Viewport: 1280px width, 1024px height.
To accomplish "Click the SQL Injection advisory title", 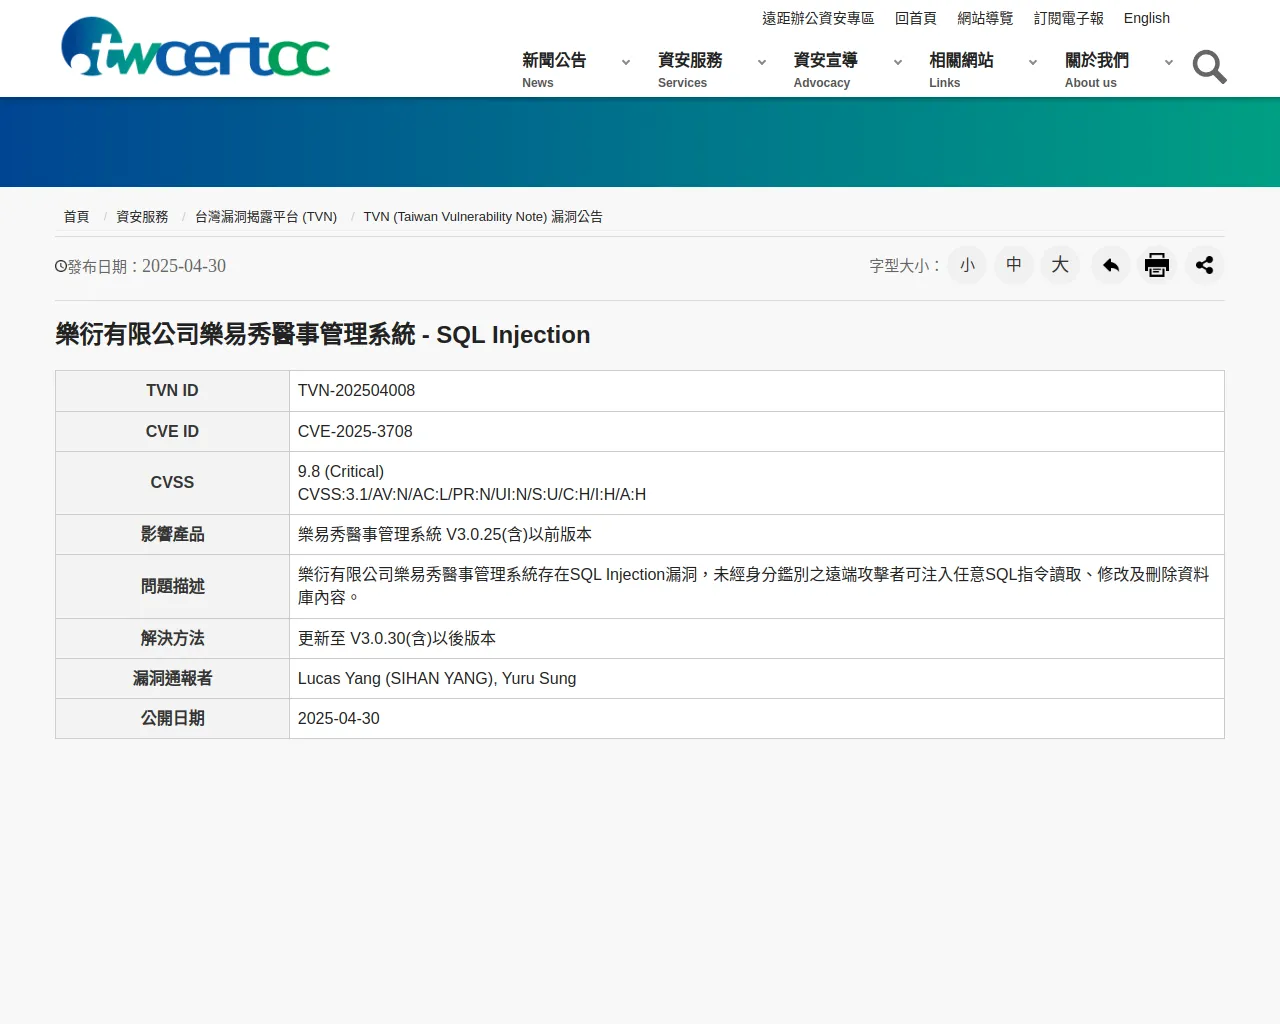I will [x=323, y=334].
